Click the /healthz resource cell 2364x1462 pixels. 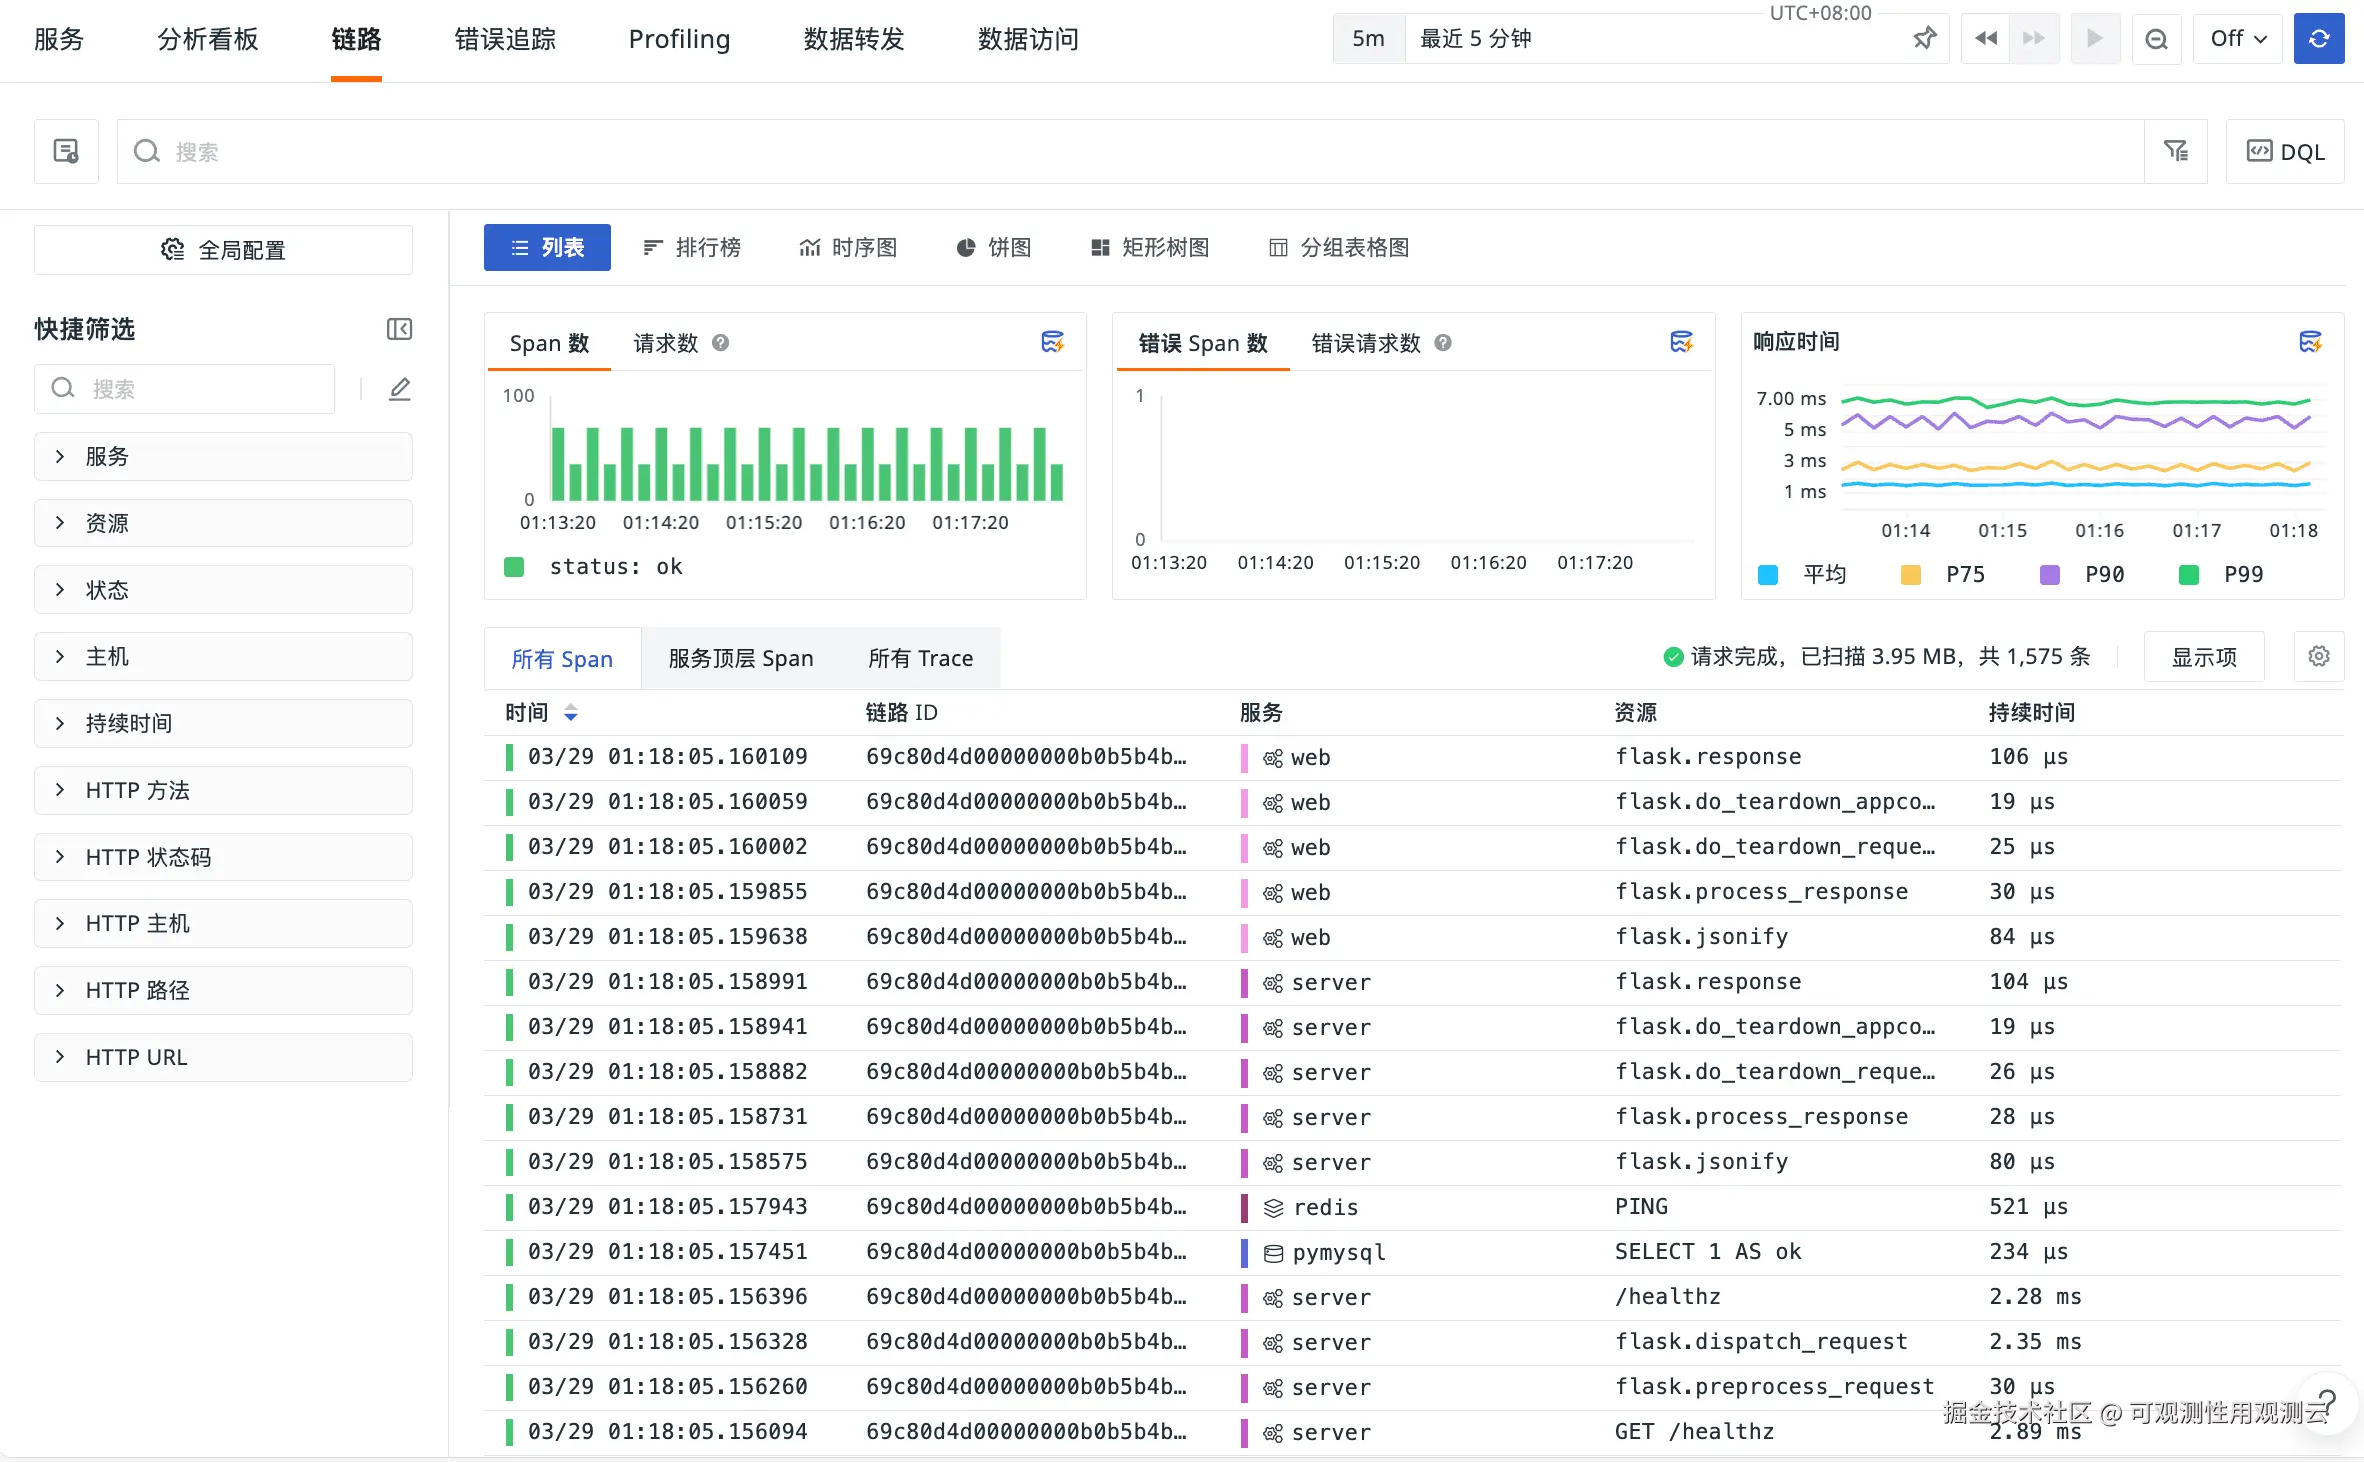pyautogui.click(x=1668, y=1297)
